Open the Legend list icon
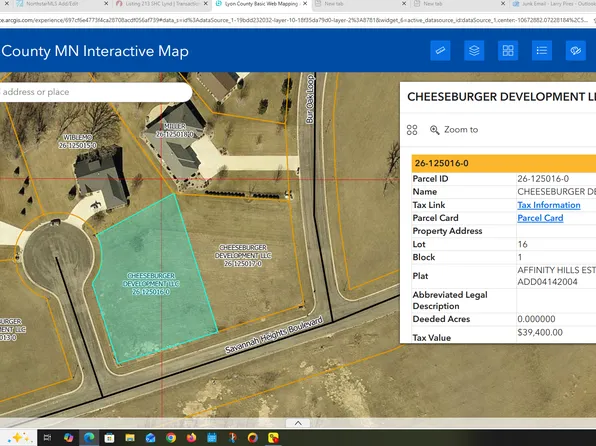Screen dimensions: 596x446 (542, 51)
